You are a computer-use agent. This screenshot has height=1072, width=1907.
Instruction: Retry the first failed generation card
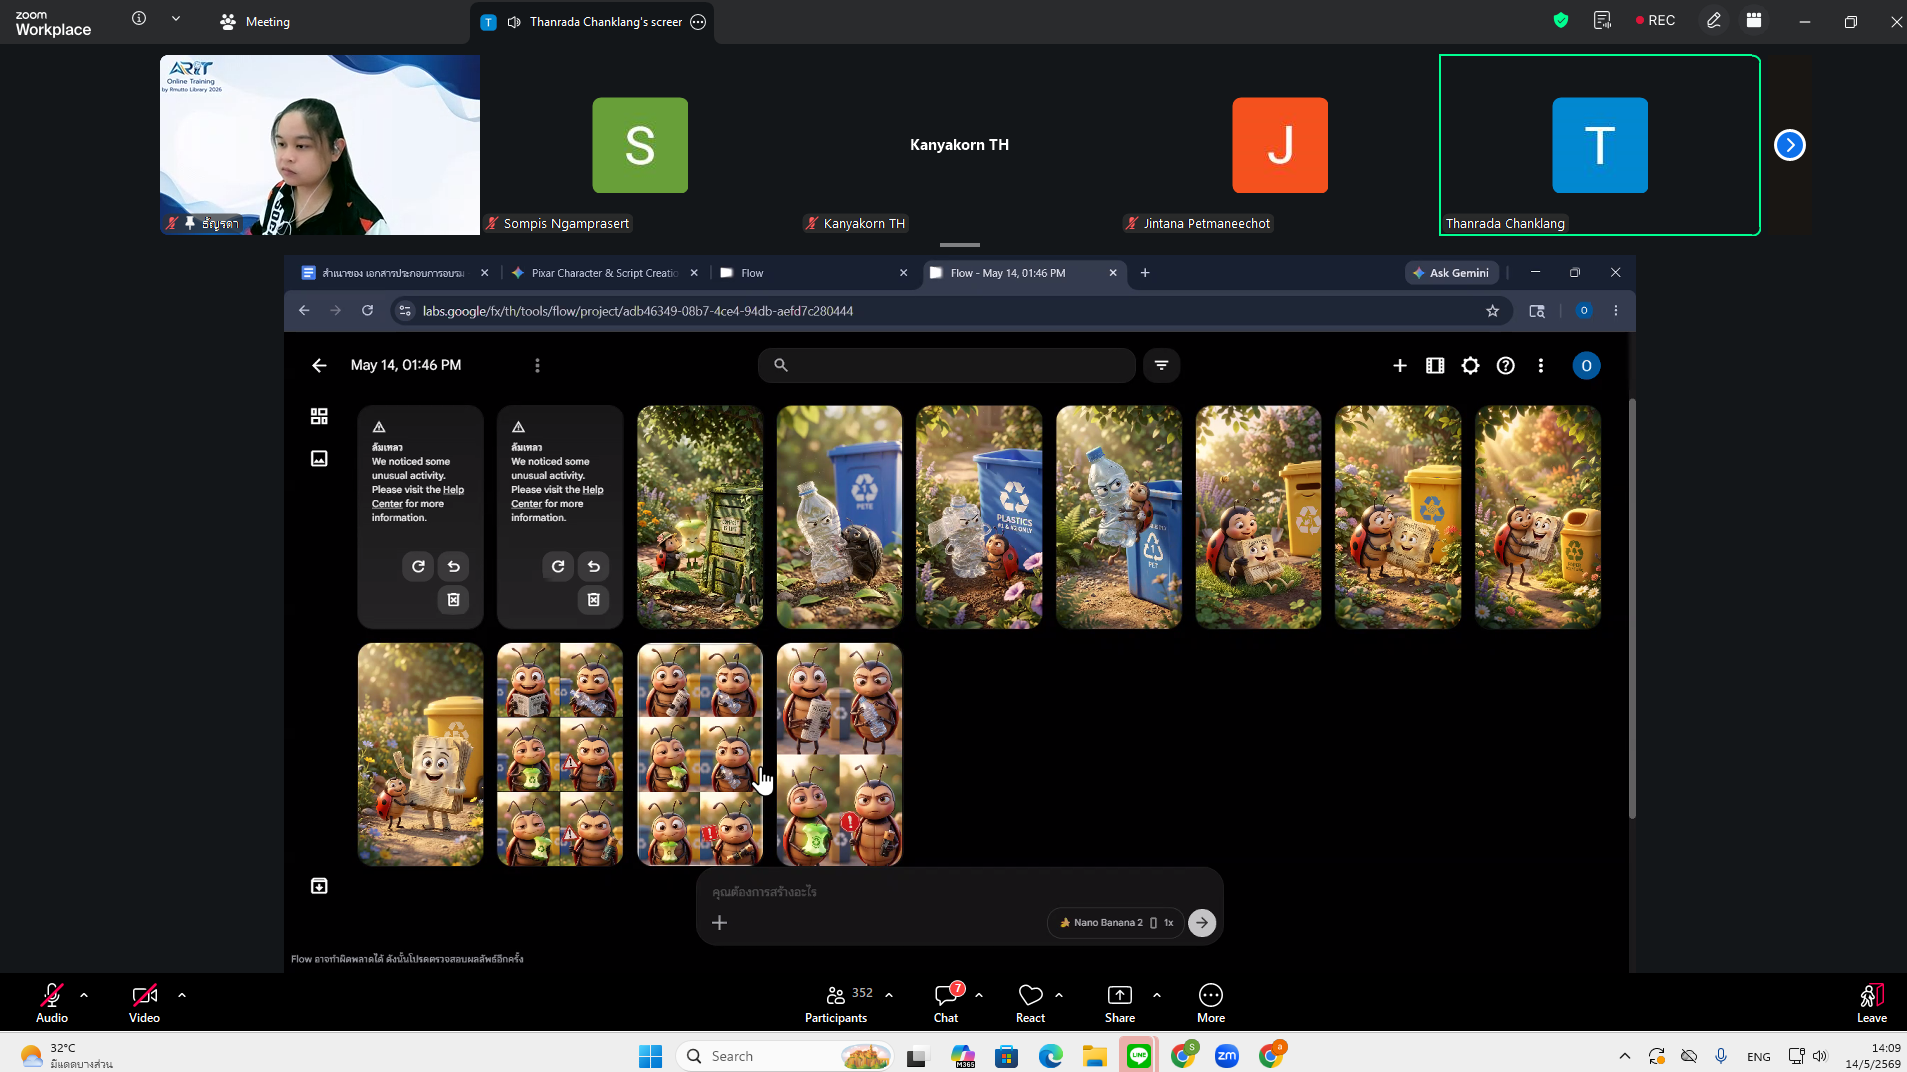tap(418, 566)
